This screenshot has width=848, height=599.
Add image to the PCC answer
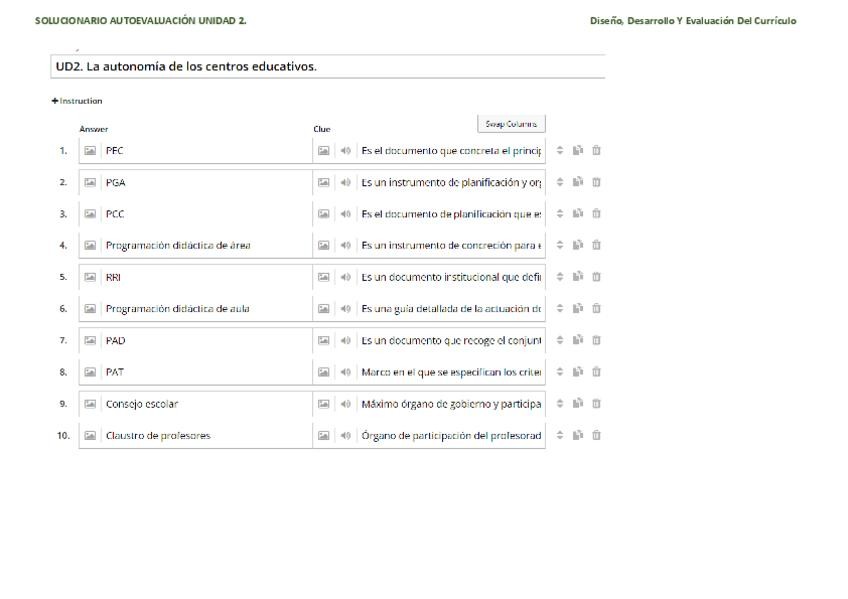89,214
